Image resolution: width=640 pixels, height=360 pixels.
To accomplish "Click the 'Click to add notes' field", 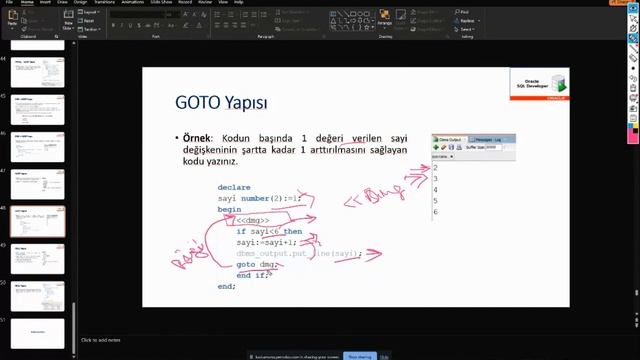I will 100,340.
